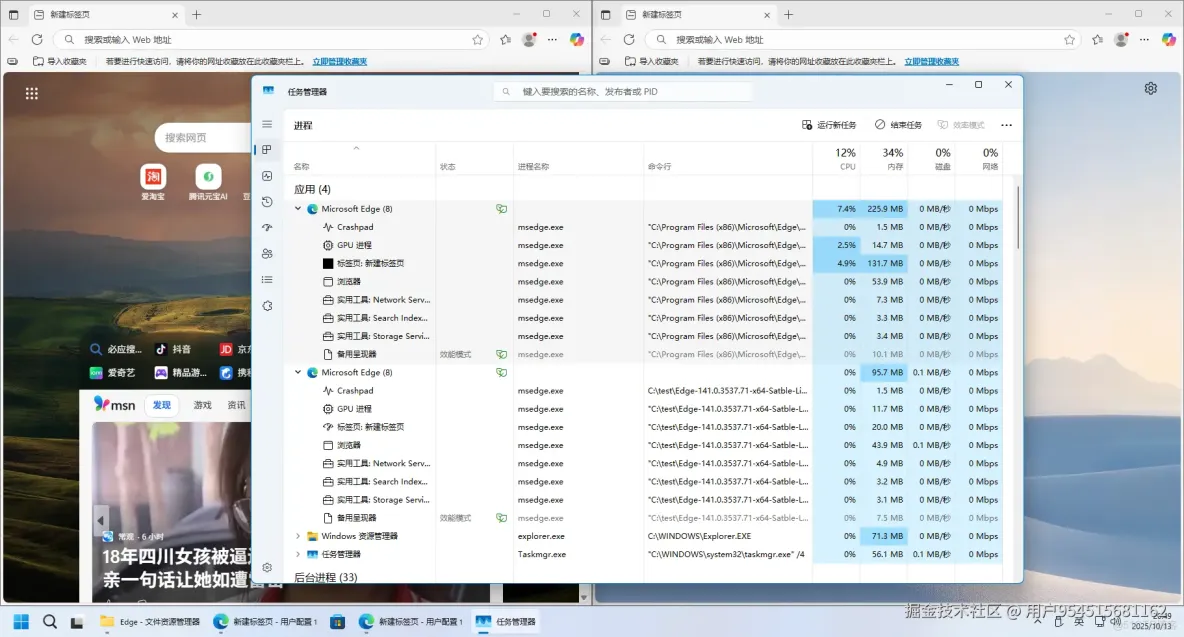This screenshot has width=1184, height=637.
Task: Open the Performance page in Task Manager sidebar
Action: [266, 177]
